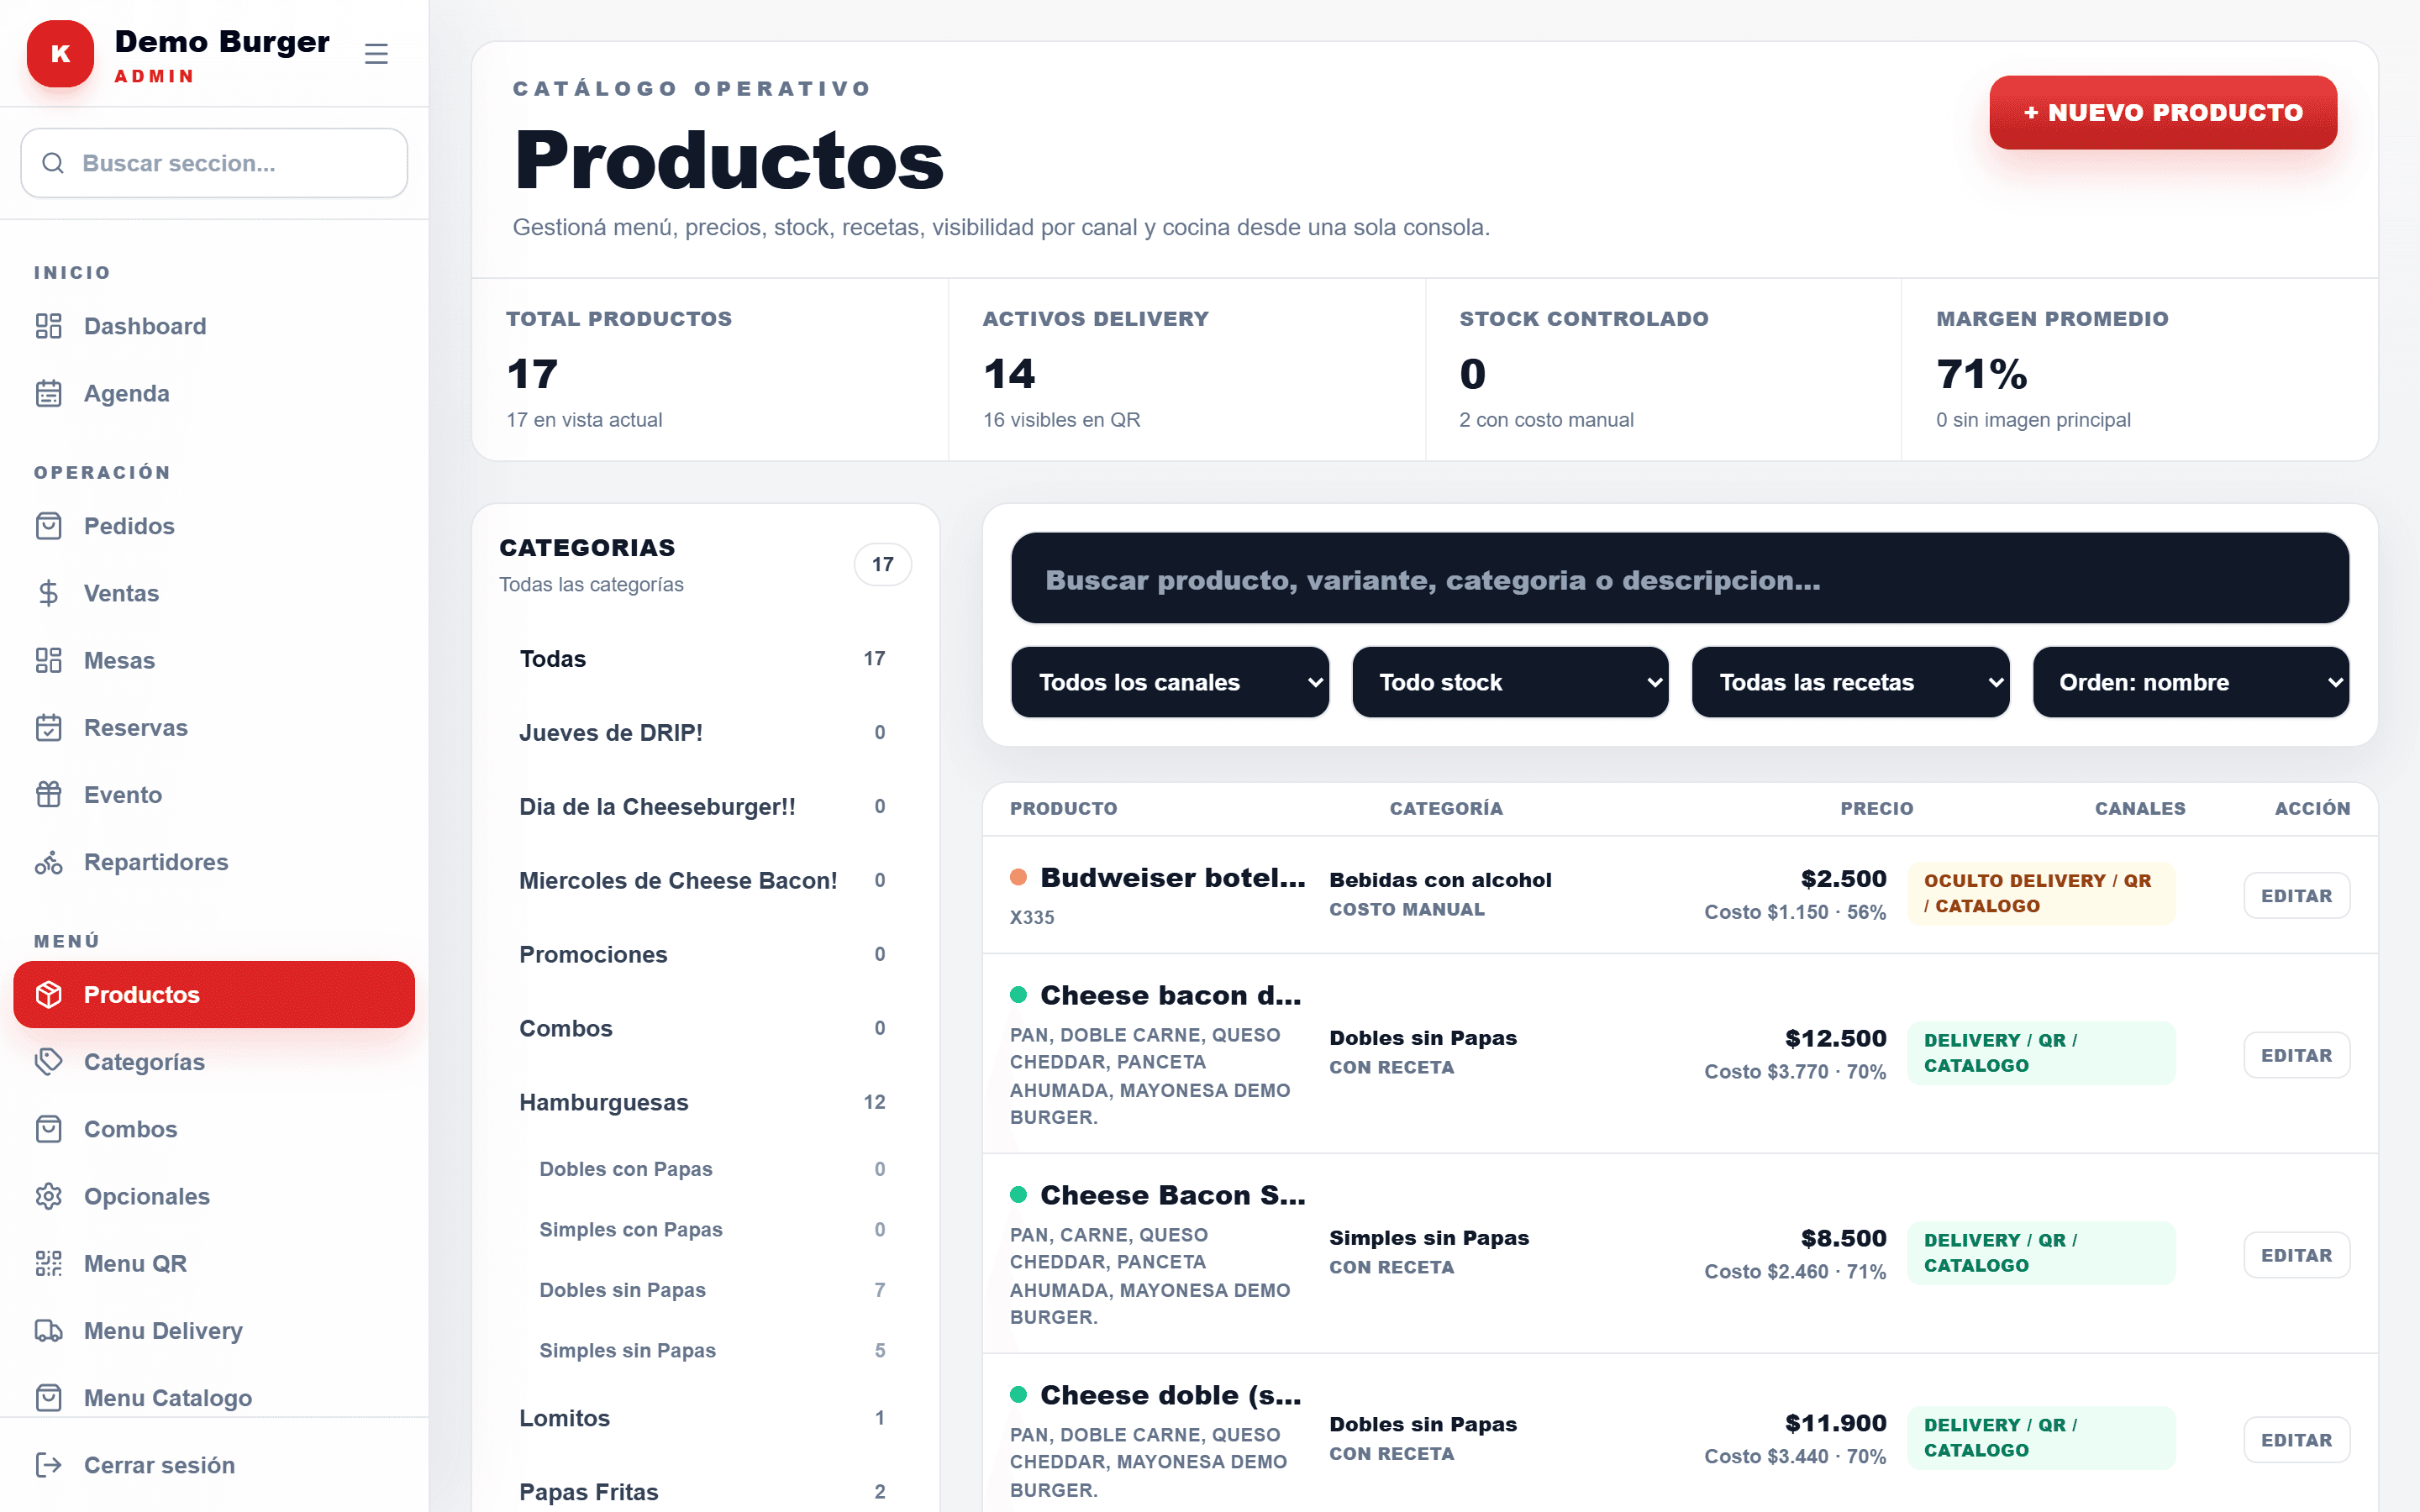This screenshot has width=2420, height=1512.
Task: Click the Buscar seccion search field
Action: (x=214, y=163)
